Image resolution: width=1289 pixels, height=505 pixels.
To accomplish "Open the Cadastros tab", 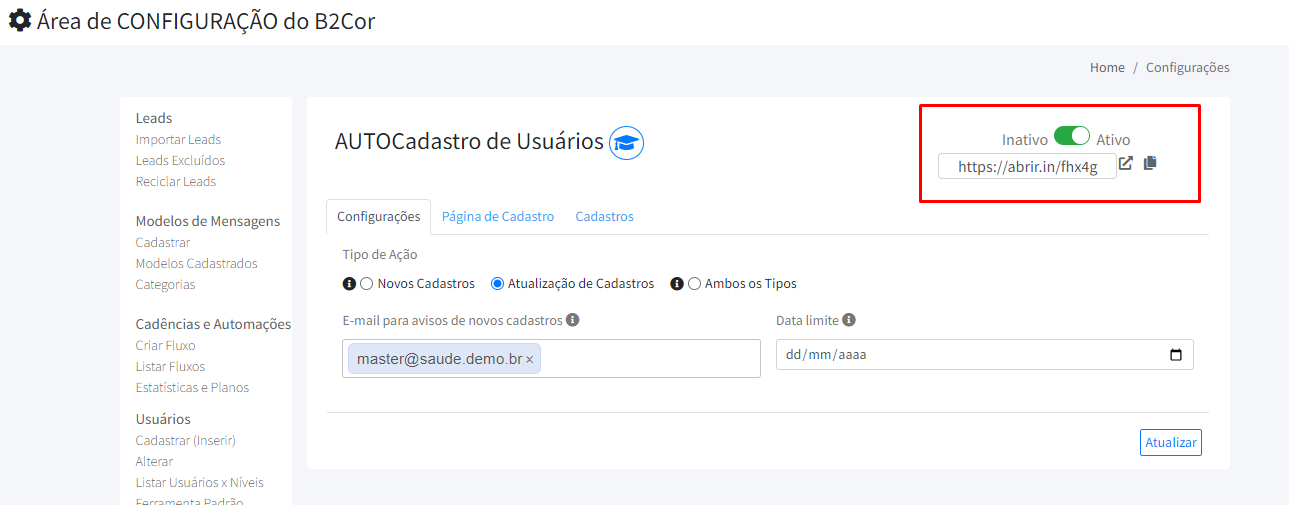I will 604,216.
